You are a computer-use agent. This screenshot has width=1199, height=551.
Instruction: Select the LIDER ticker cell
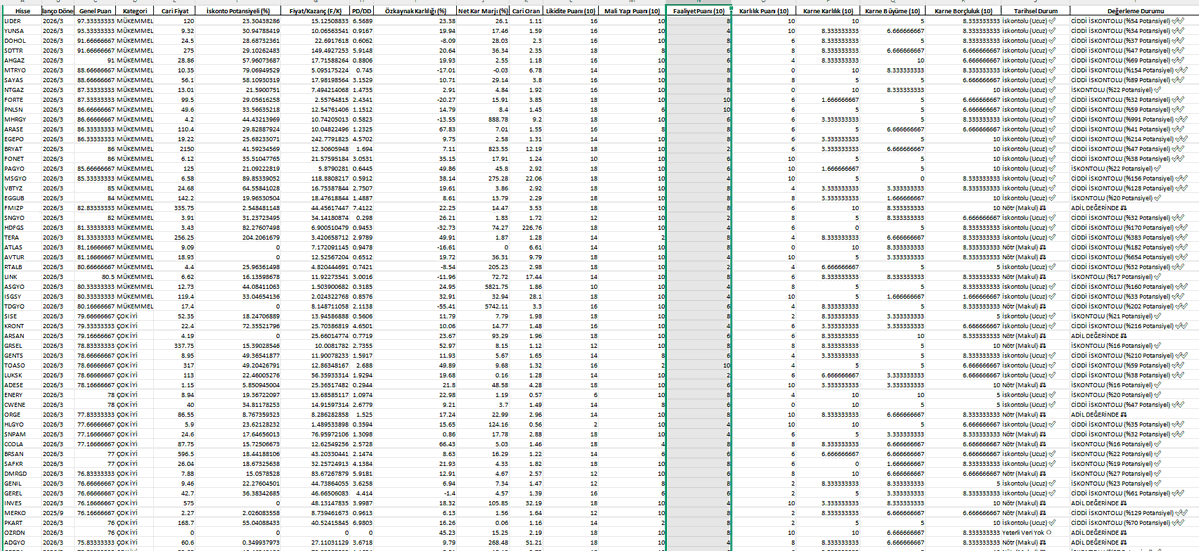21,21
